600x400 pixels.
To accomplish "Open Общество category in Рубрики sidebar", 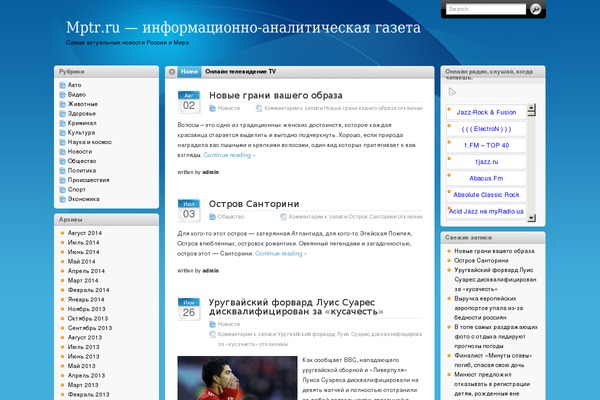I will (x=82, y=161).
